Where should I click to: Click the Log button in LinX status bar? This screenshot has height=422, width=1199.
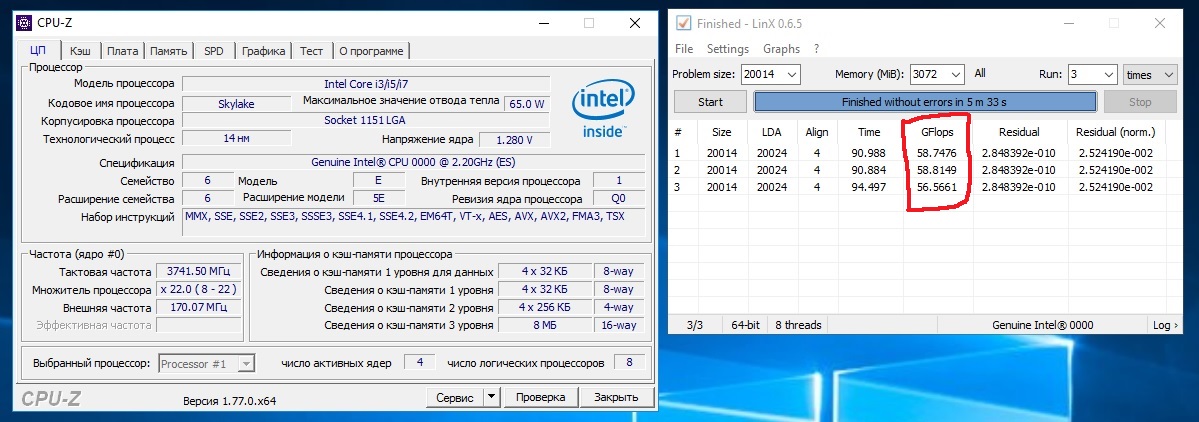click(1165, 325)
